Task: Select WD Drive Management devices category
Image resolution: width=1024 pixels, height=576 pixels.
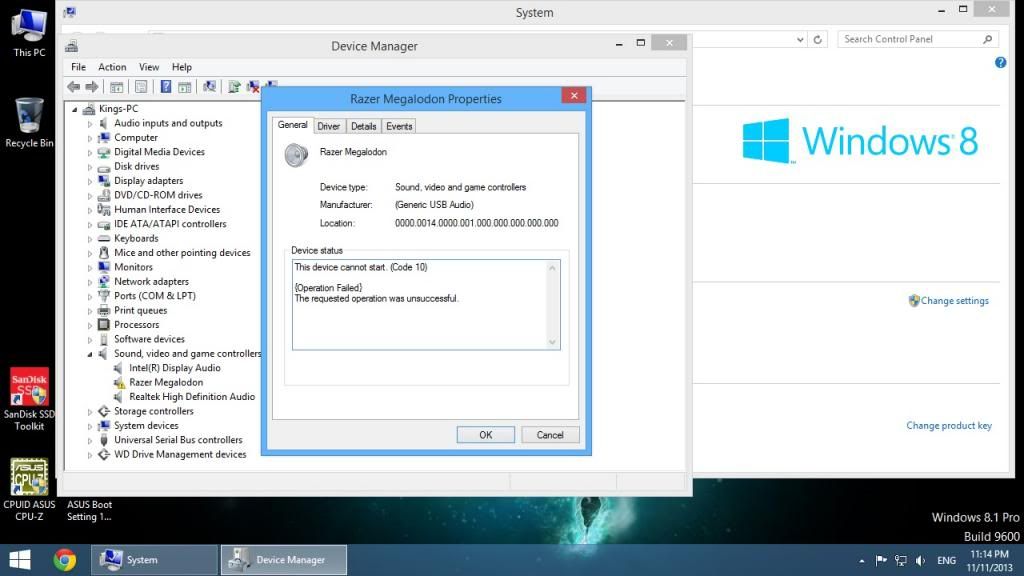Action: pos(180,455)
